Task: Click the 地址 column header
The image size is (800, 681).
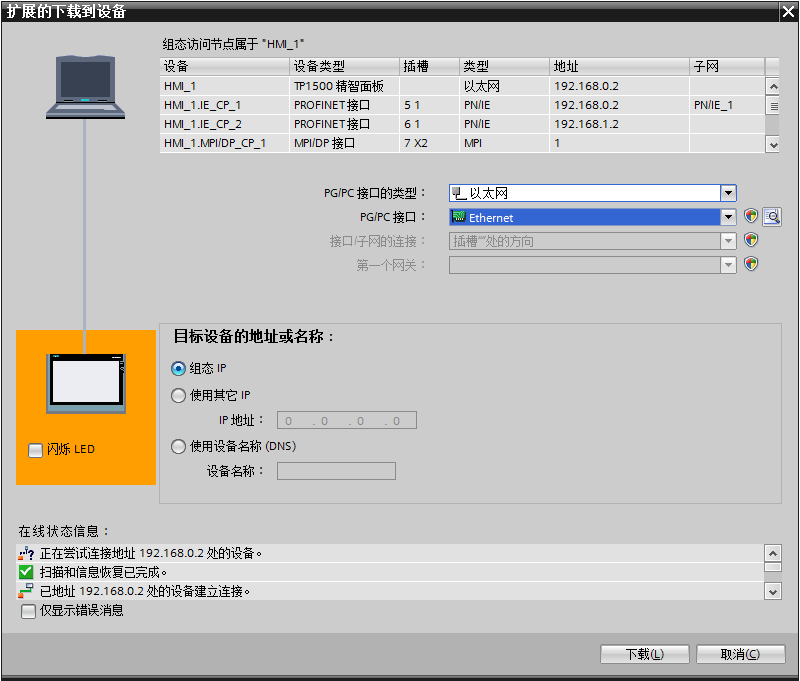Action: click(x=619, y=66)
